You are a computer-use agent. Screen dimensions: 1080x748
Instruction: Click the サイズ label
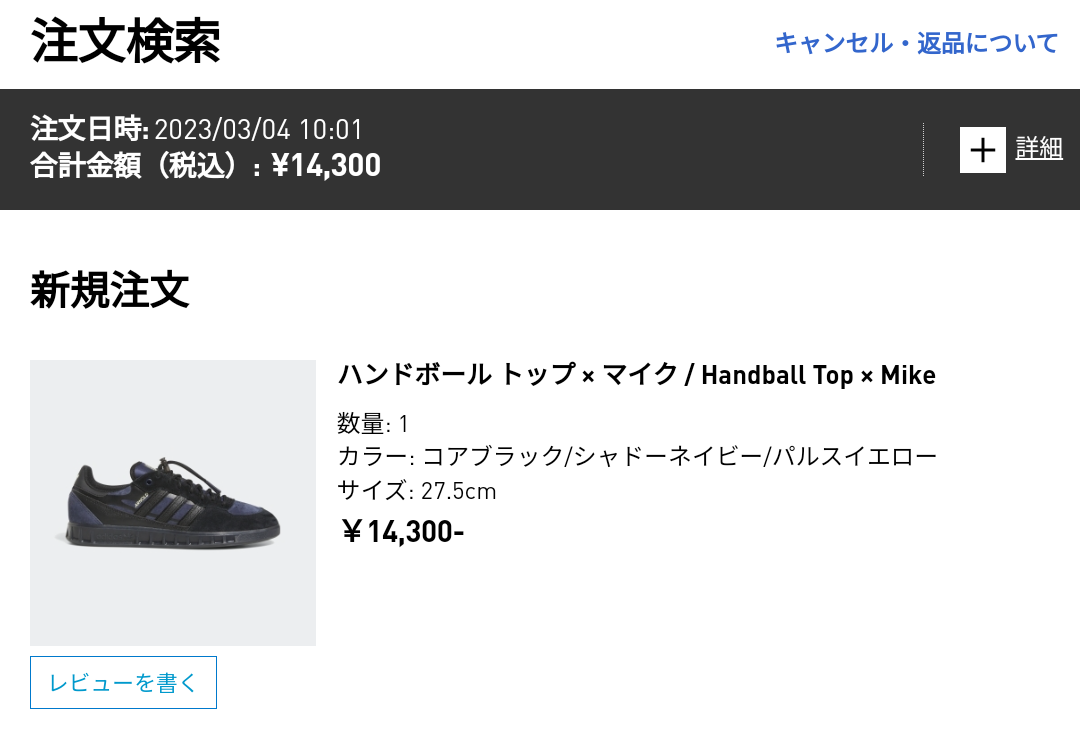tap(370, 492)
